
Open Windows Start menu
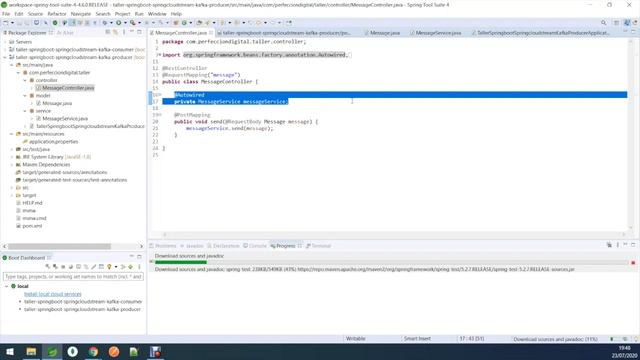click(10, 351)
